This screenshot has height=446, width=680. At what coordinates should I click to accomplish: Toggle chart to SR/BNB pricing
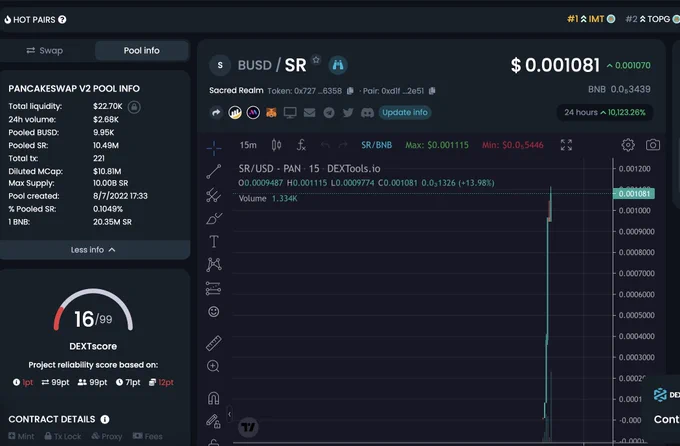pyautogui.click(x=376, y=145)
